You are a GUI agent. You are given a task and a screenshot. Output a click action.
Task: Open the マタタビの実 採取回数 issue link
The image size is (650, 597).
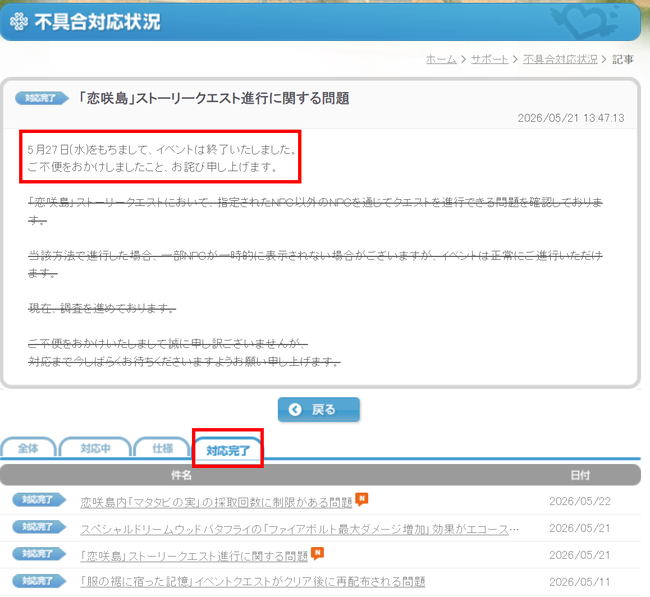216,502
